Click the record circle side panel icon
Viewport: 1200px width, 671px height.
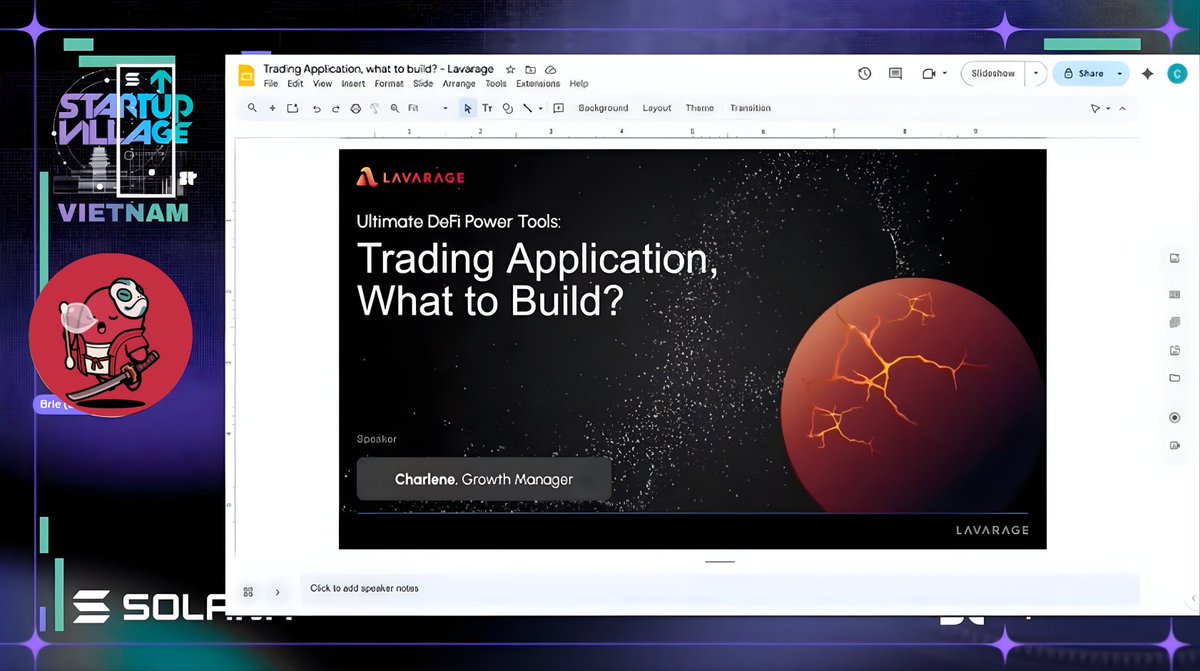pyautogui.click(x=1174, y=417)
